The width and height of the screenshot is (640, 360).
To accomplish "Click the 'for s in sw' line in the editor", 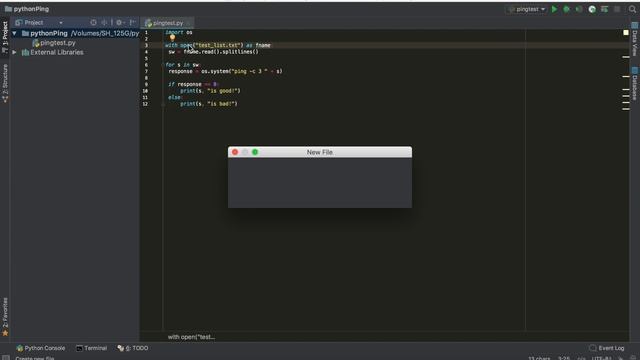I will click(x=183, y=65).
